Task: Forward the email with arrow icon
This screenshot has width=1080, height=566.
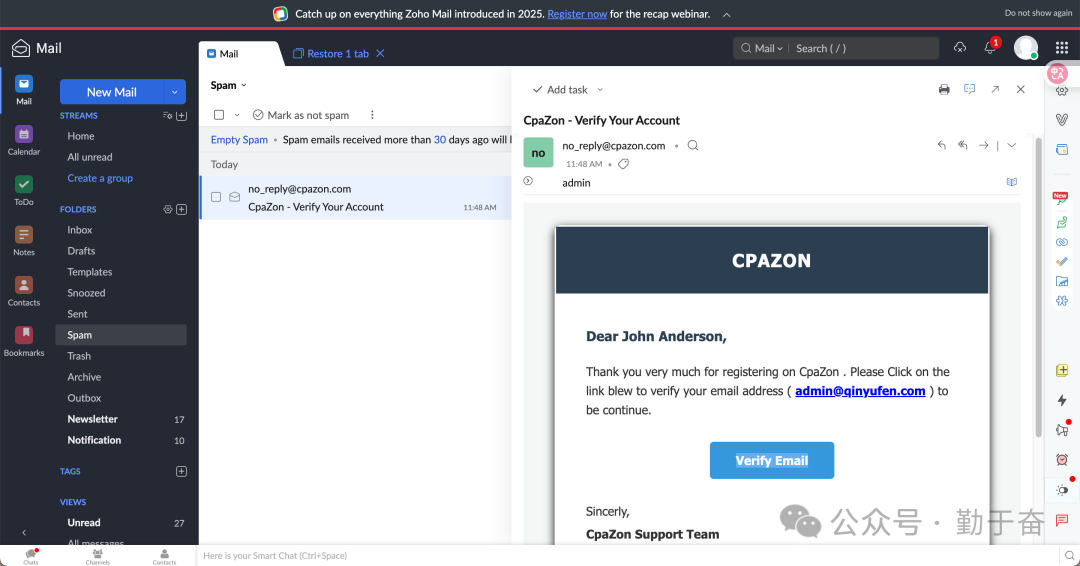Action: tap(984, 145)
